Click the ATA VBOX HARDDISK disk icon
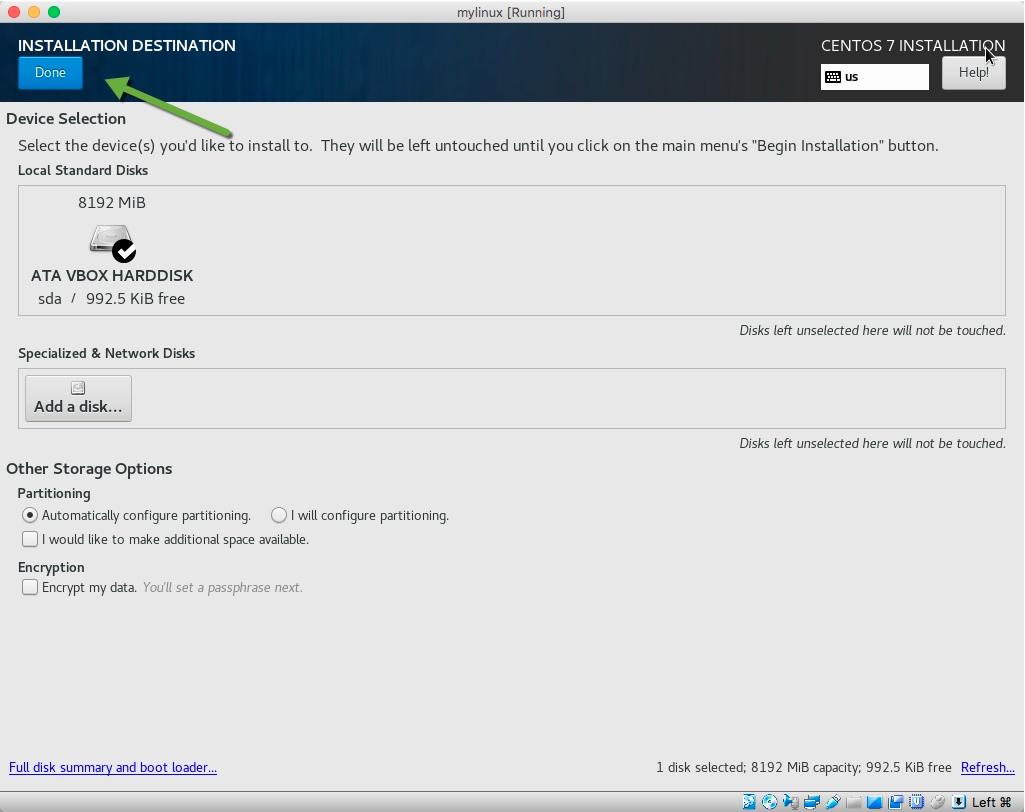 click(111, 240)
